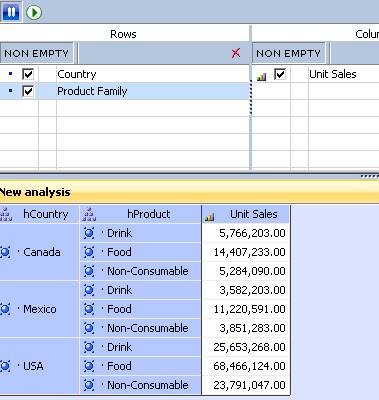Click the Drink member icon under Canada

pos(89,233)
